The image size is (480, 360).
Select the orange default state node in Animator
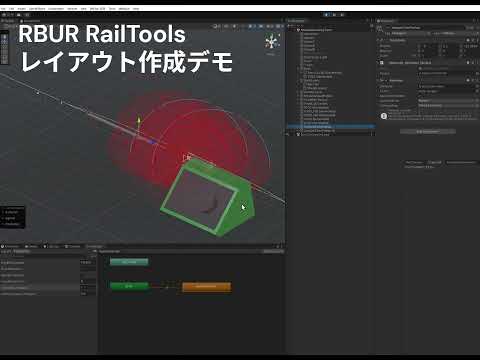coord(206,287)
